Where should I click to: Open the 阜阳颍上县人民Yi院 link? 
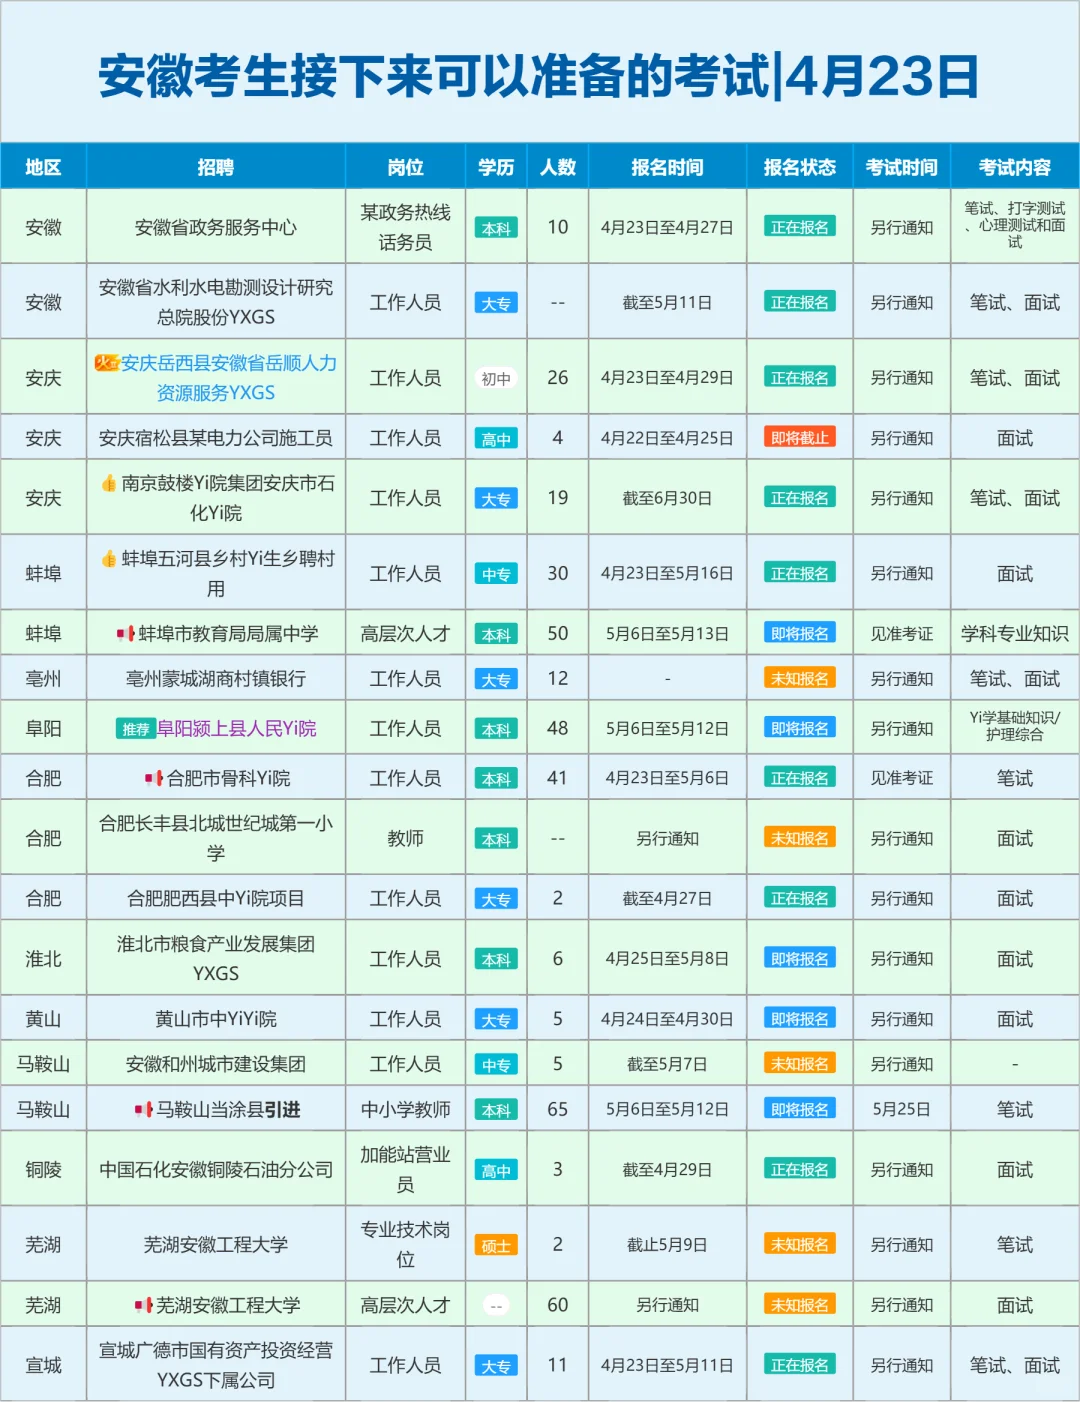pyautogui.click(x=235, y=727)
